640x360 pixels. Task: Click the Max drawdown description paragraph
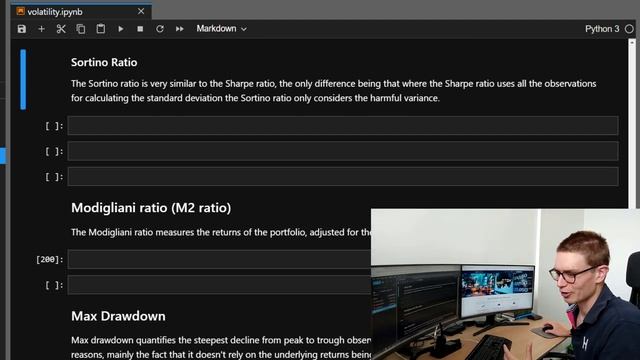point(221,347)
